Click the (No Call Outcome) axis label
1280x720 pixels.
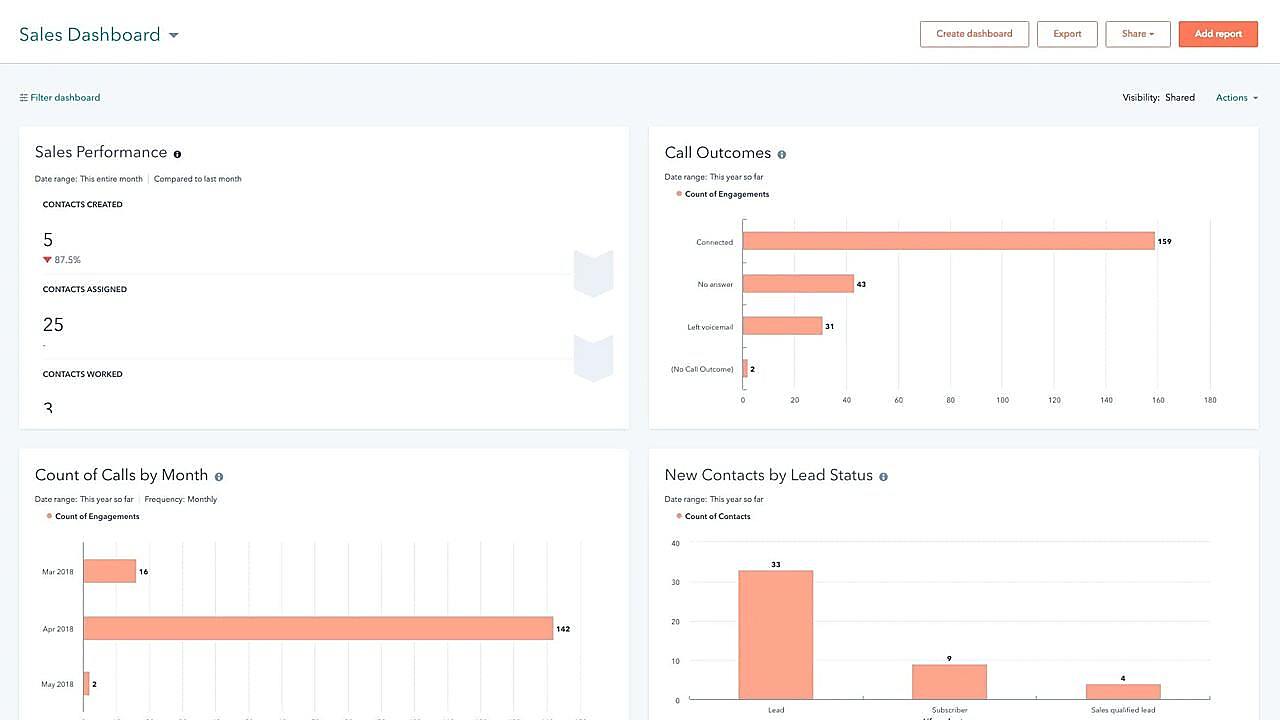pyautogui.click(x=702, y=369)
